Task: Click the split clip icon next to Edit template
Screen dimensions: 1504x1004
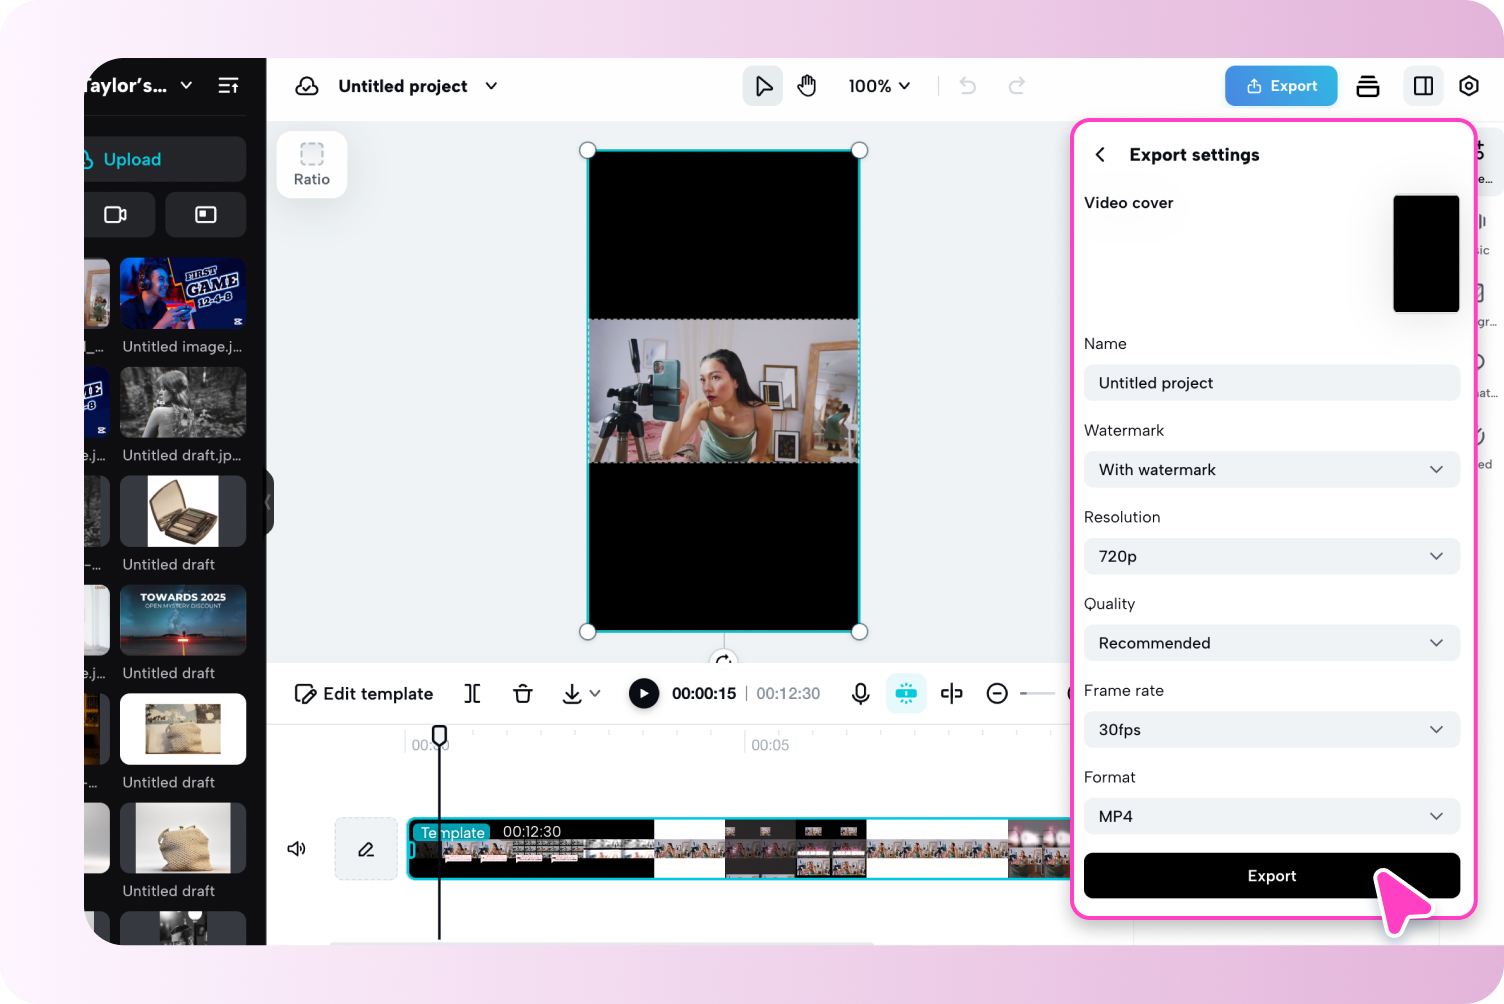Action: 472,693
